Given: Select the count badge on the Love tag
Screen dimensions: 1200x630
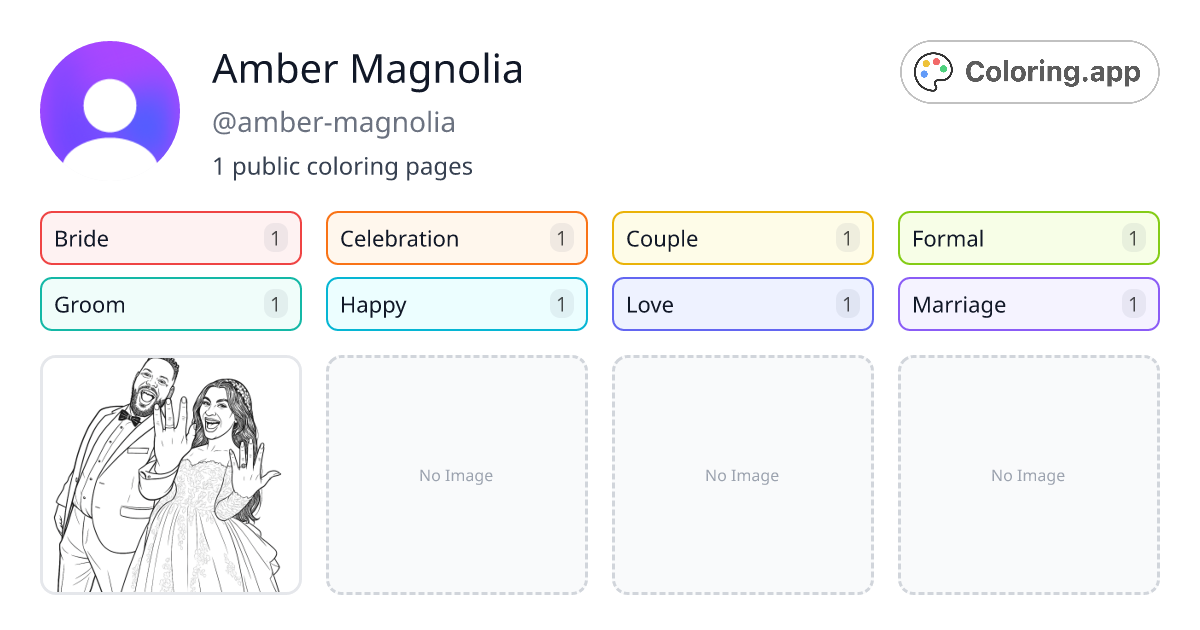Looking at the screenshot, I should click(x=847, y=304).
